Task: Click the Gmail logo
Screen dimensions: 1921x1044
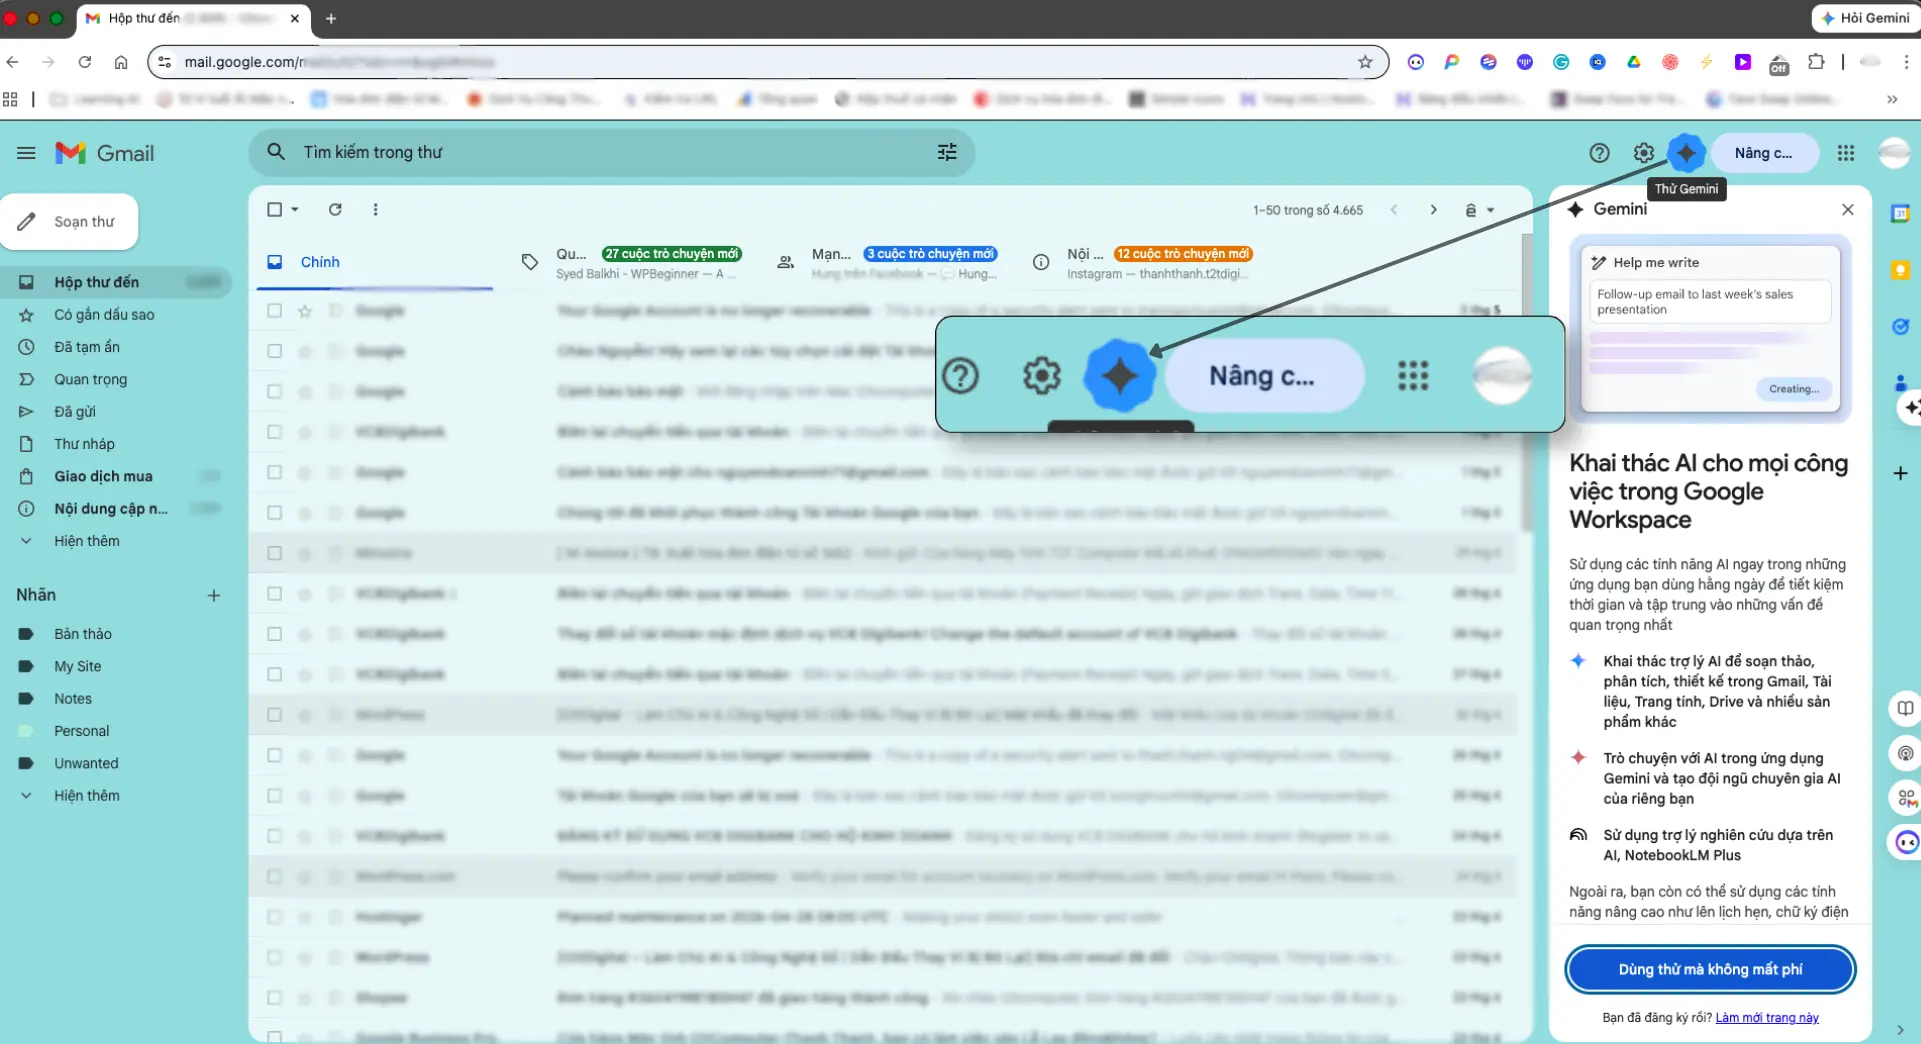Action: [105, 153]
